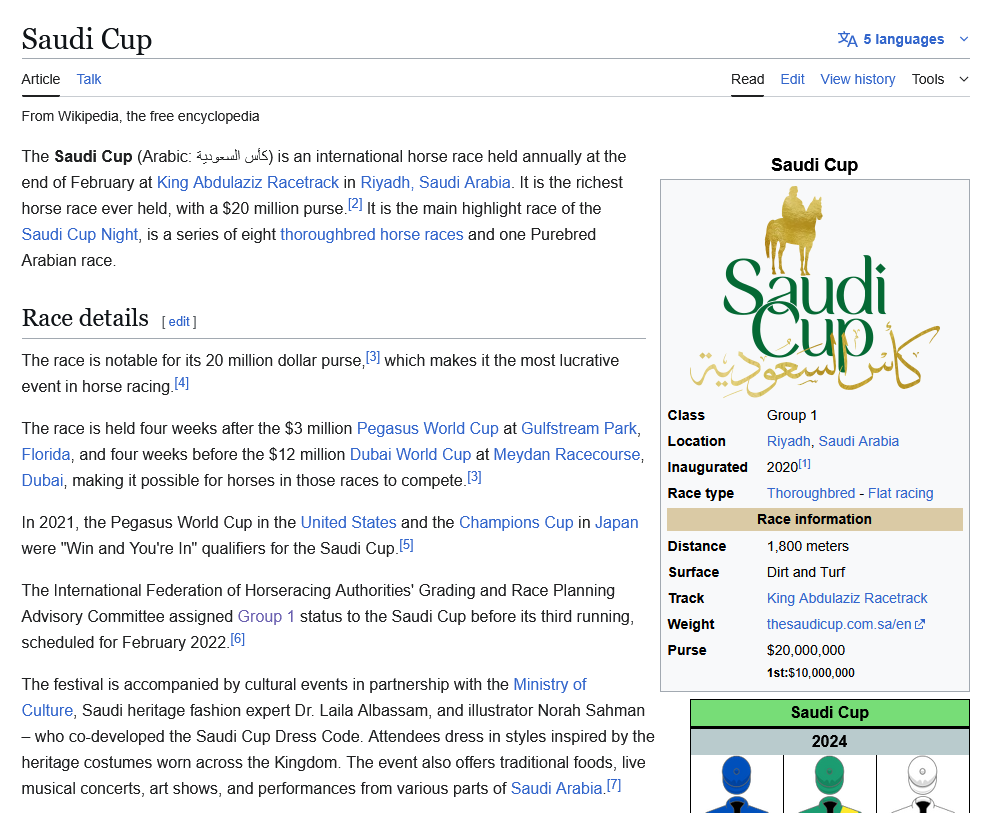Click the green Saudi Cup table header
The height and width of the screenshot is (813, 981).
click(x=830, y=713)
